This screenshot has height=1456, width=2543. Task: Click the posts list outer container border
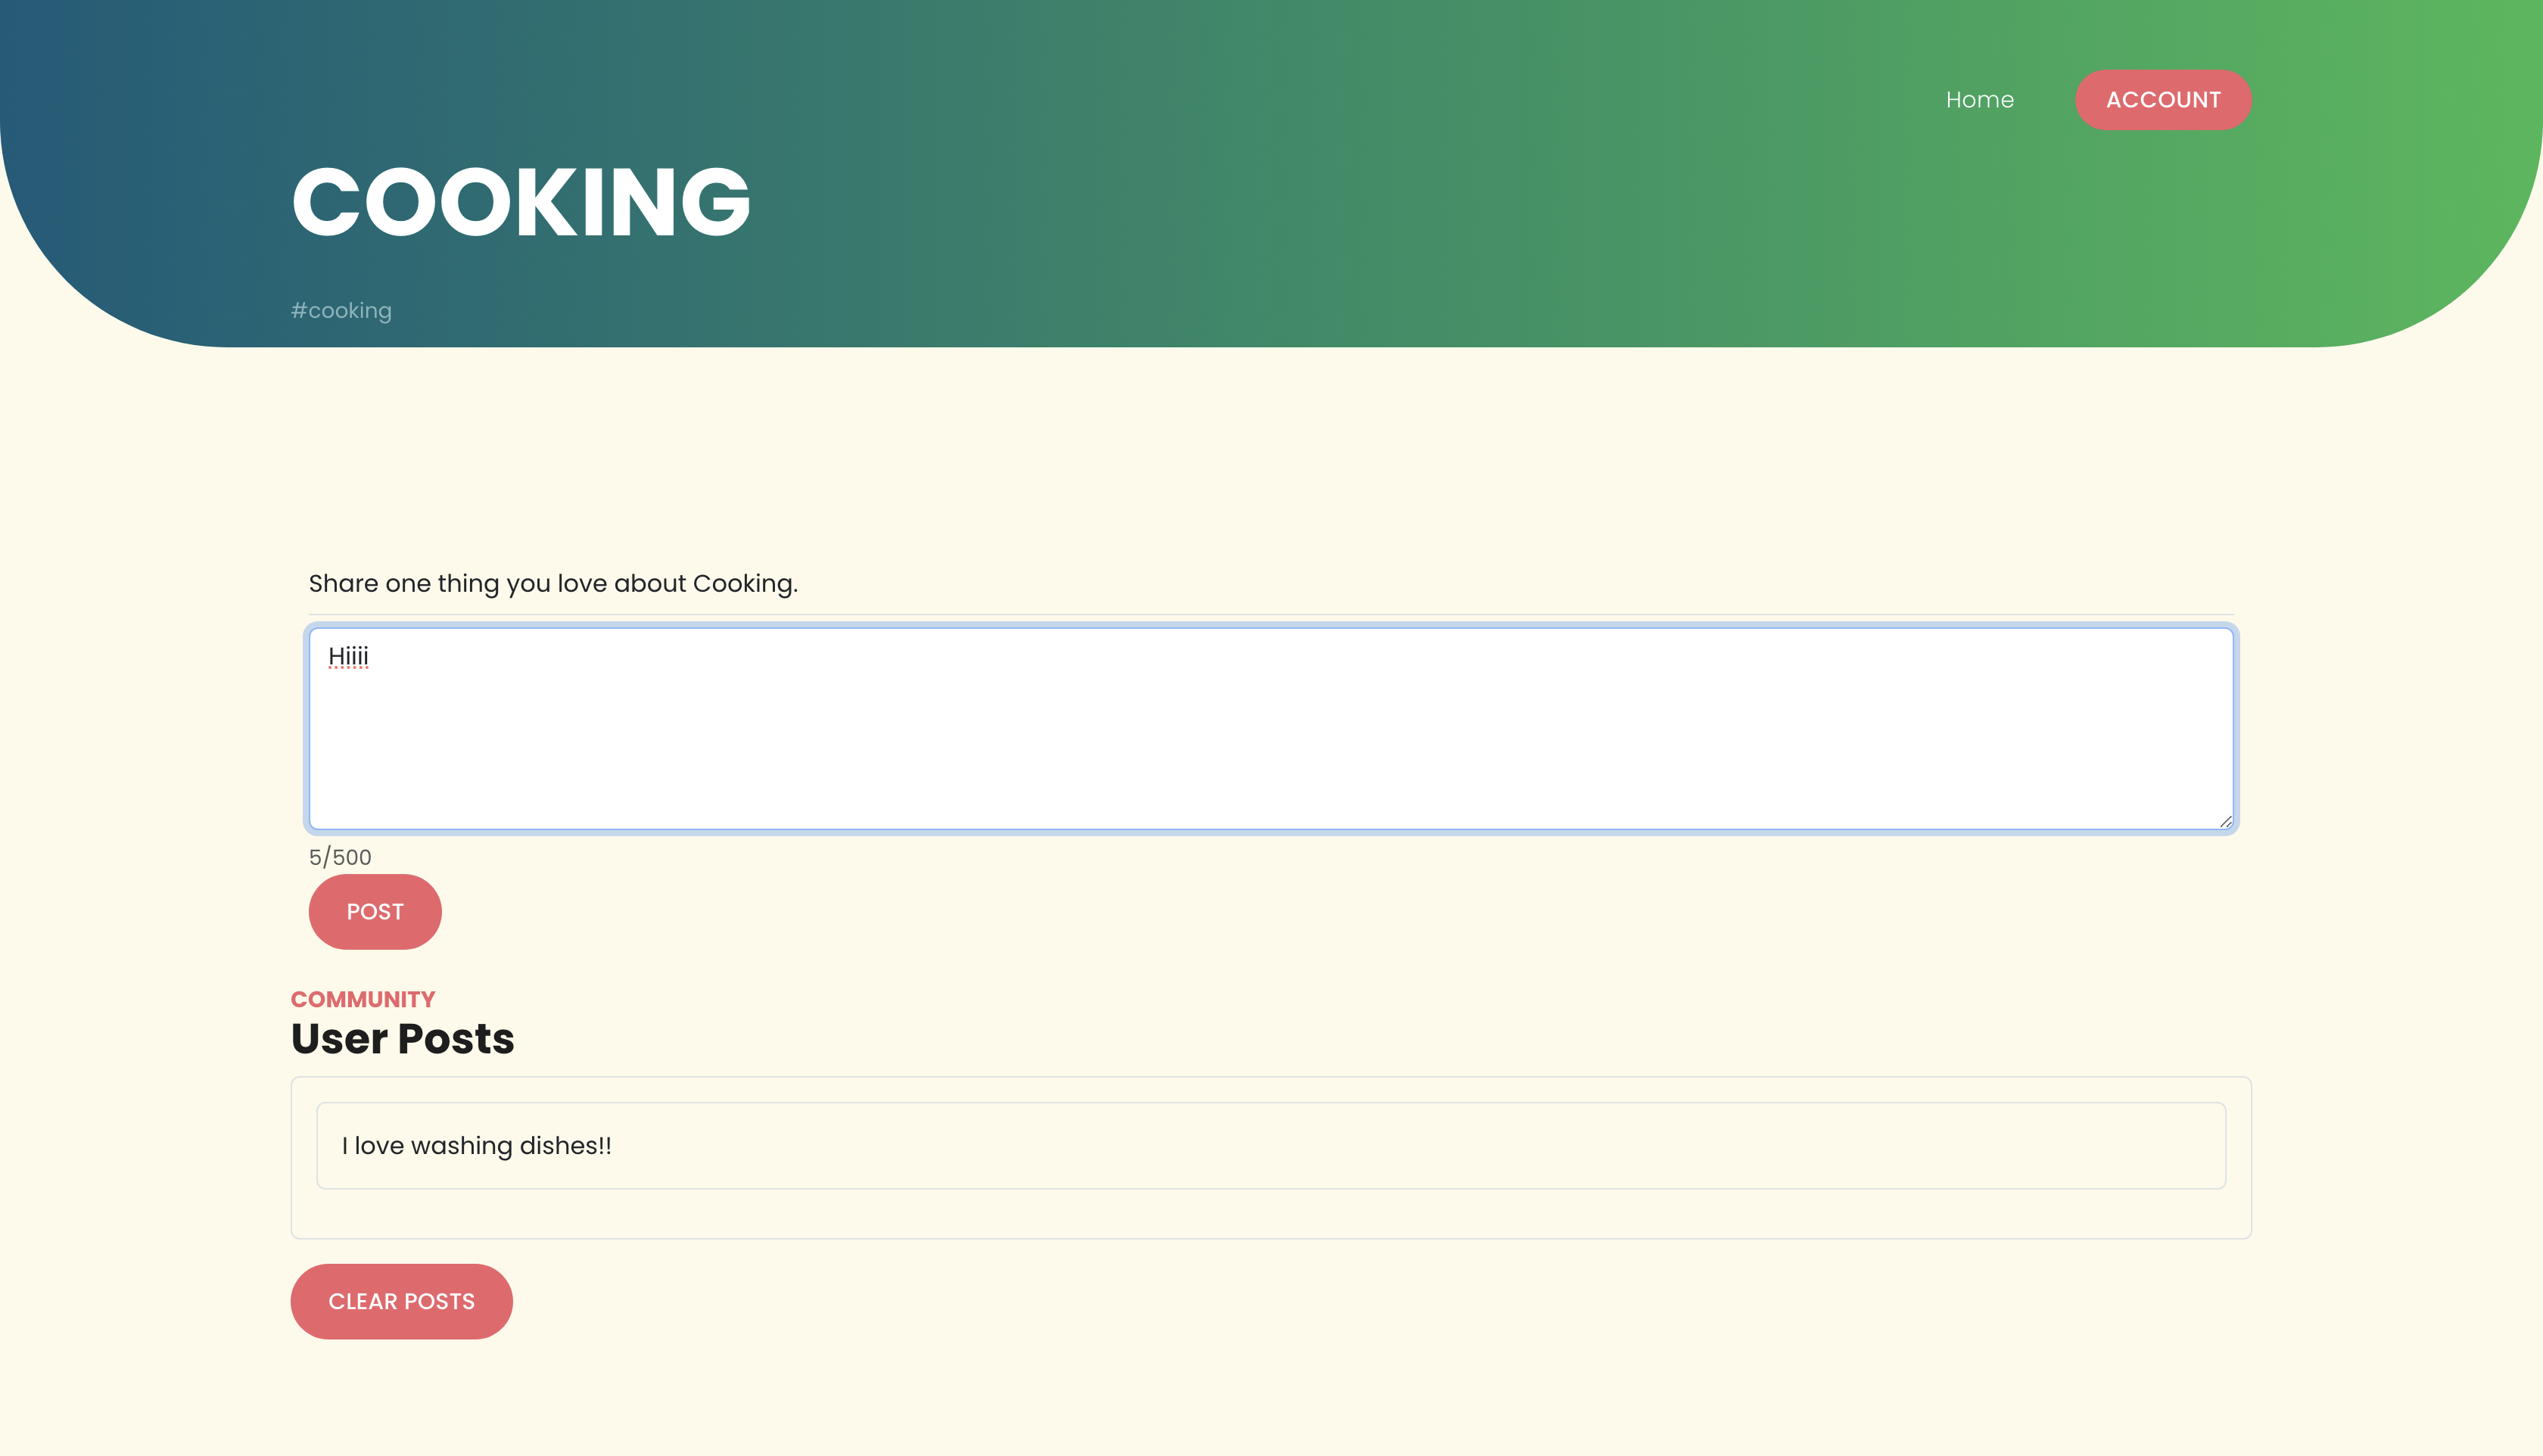point(1270,1238)
